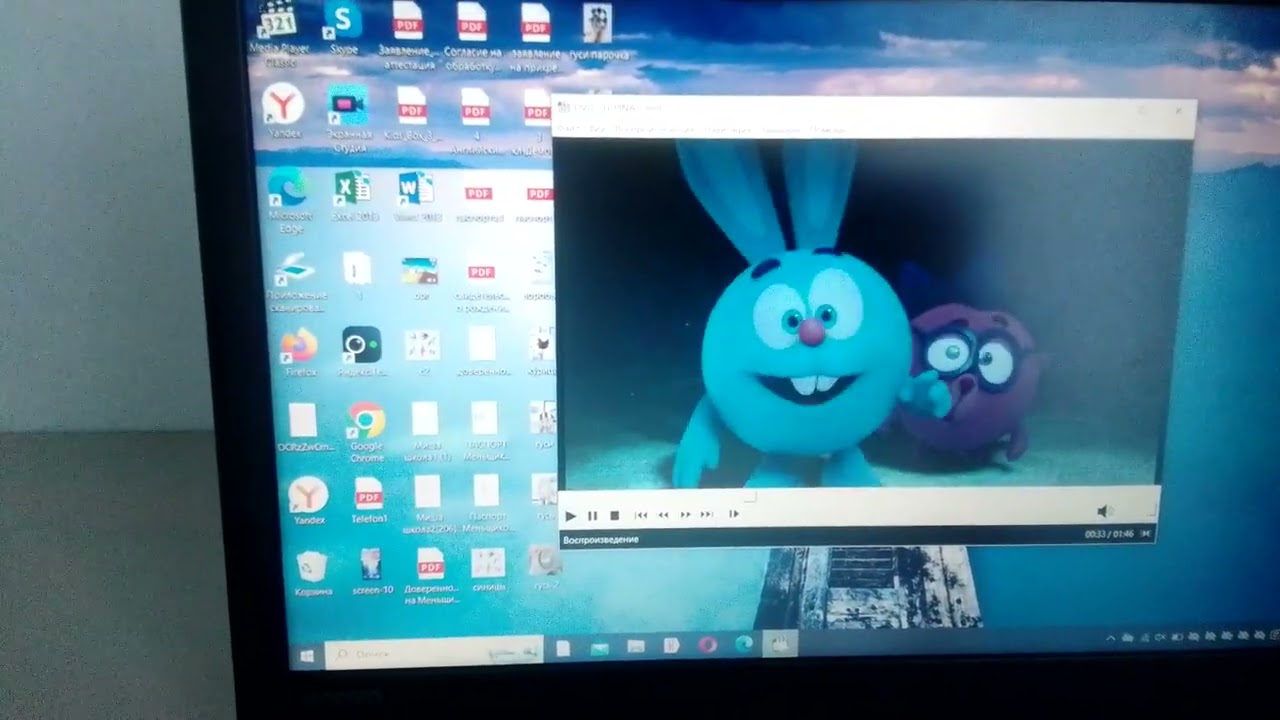Open the Mail app from the taskbar
1280x720 pixels.
point(599,648)
